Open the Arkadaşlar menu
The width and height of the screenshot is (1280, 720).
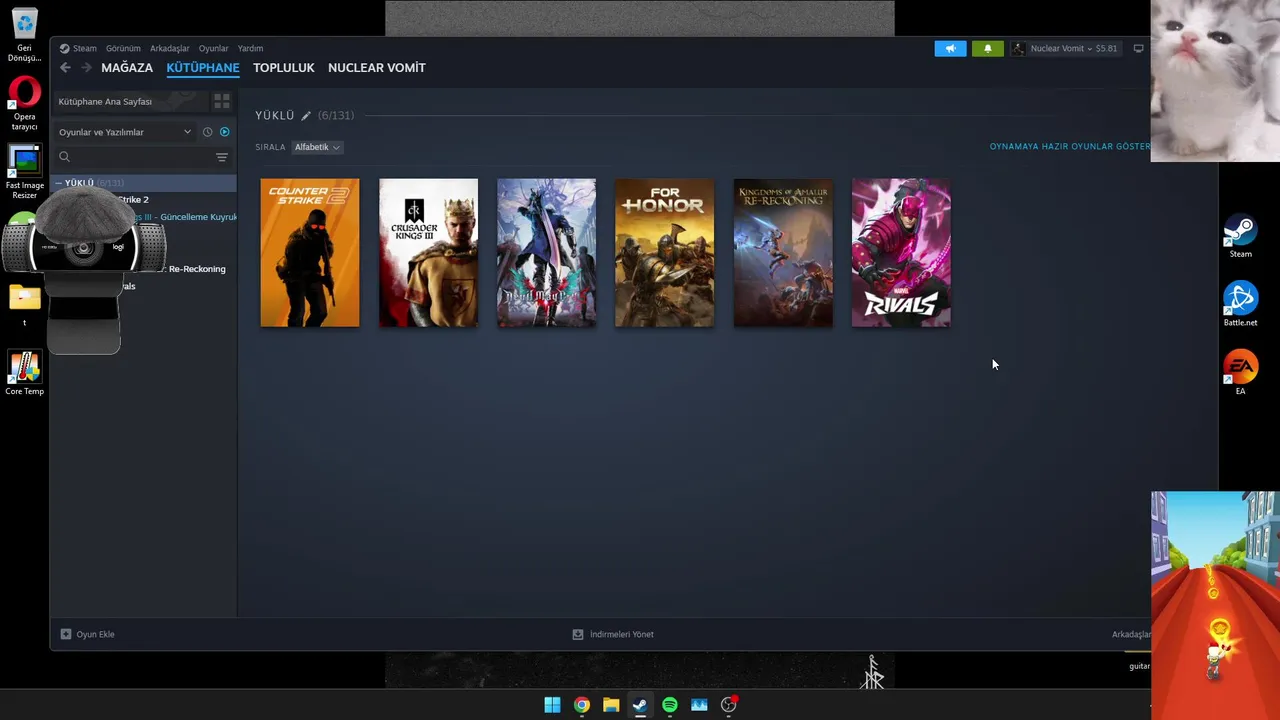pyautogui.click(x=169, y=48)
